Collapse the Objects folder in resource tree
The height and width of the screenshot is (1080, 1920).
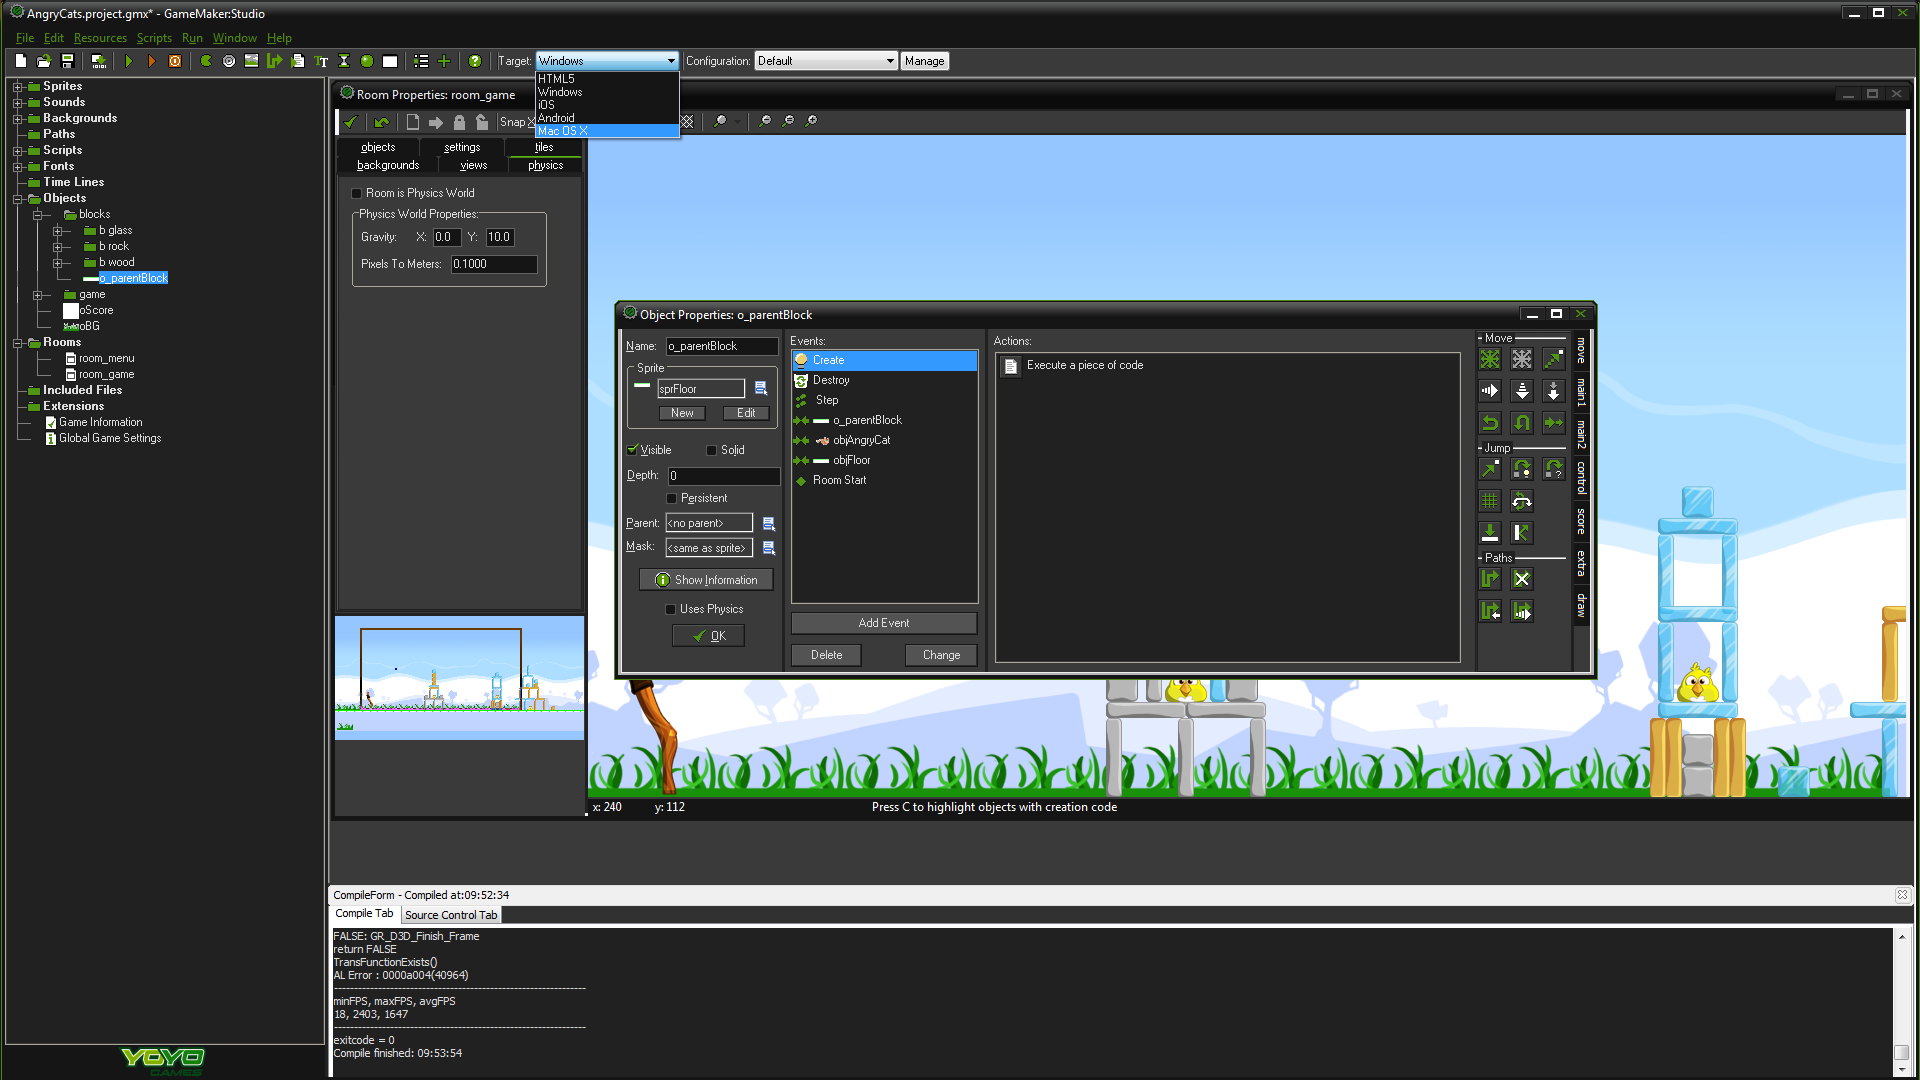17,199
